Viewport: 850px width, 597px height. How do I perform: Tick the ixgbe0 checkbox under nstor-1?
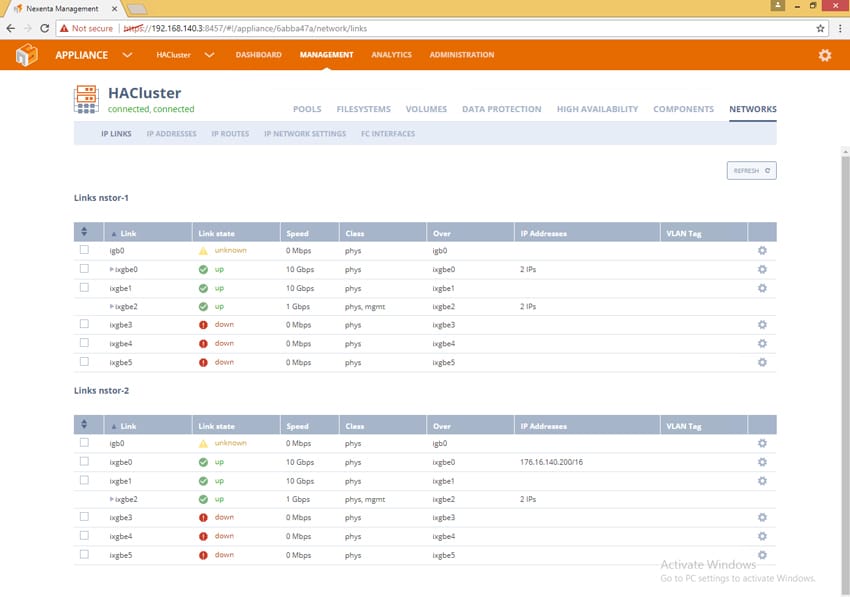coord(84,269)
